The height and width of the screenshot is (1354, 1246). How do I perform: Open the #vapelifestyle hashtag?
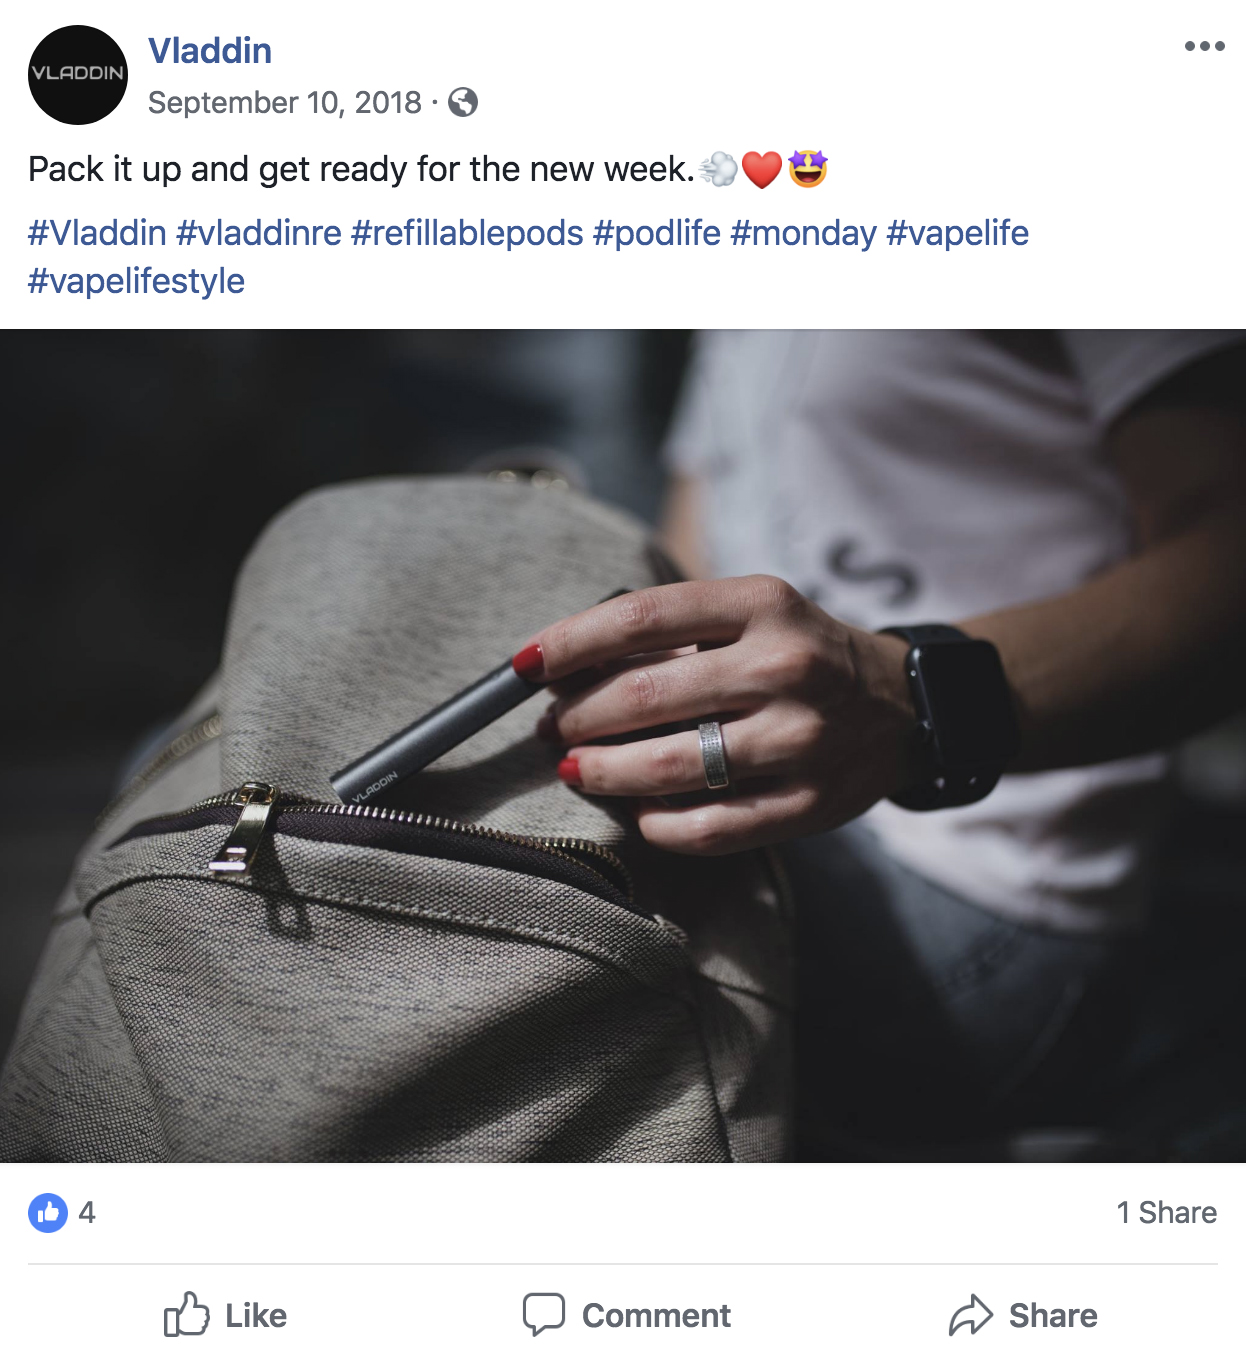pos(136,281)
